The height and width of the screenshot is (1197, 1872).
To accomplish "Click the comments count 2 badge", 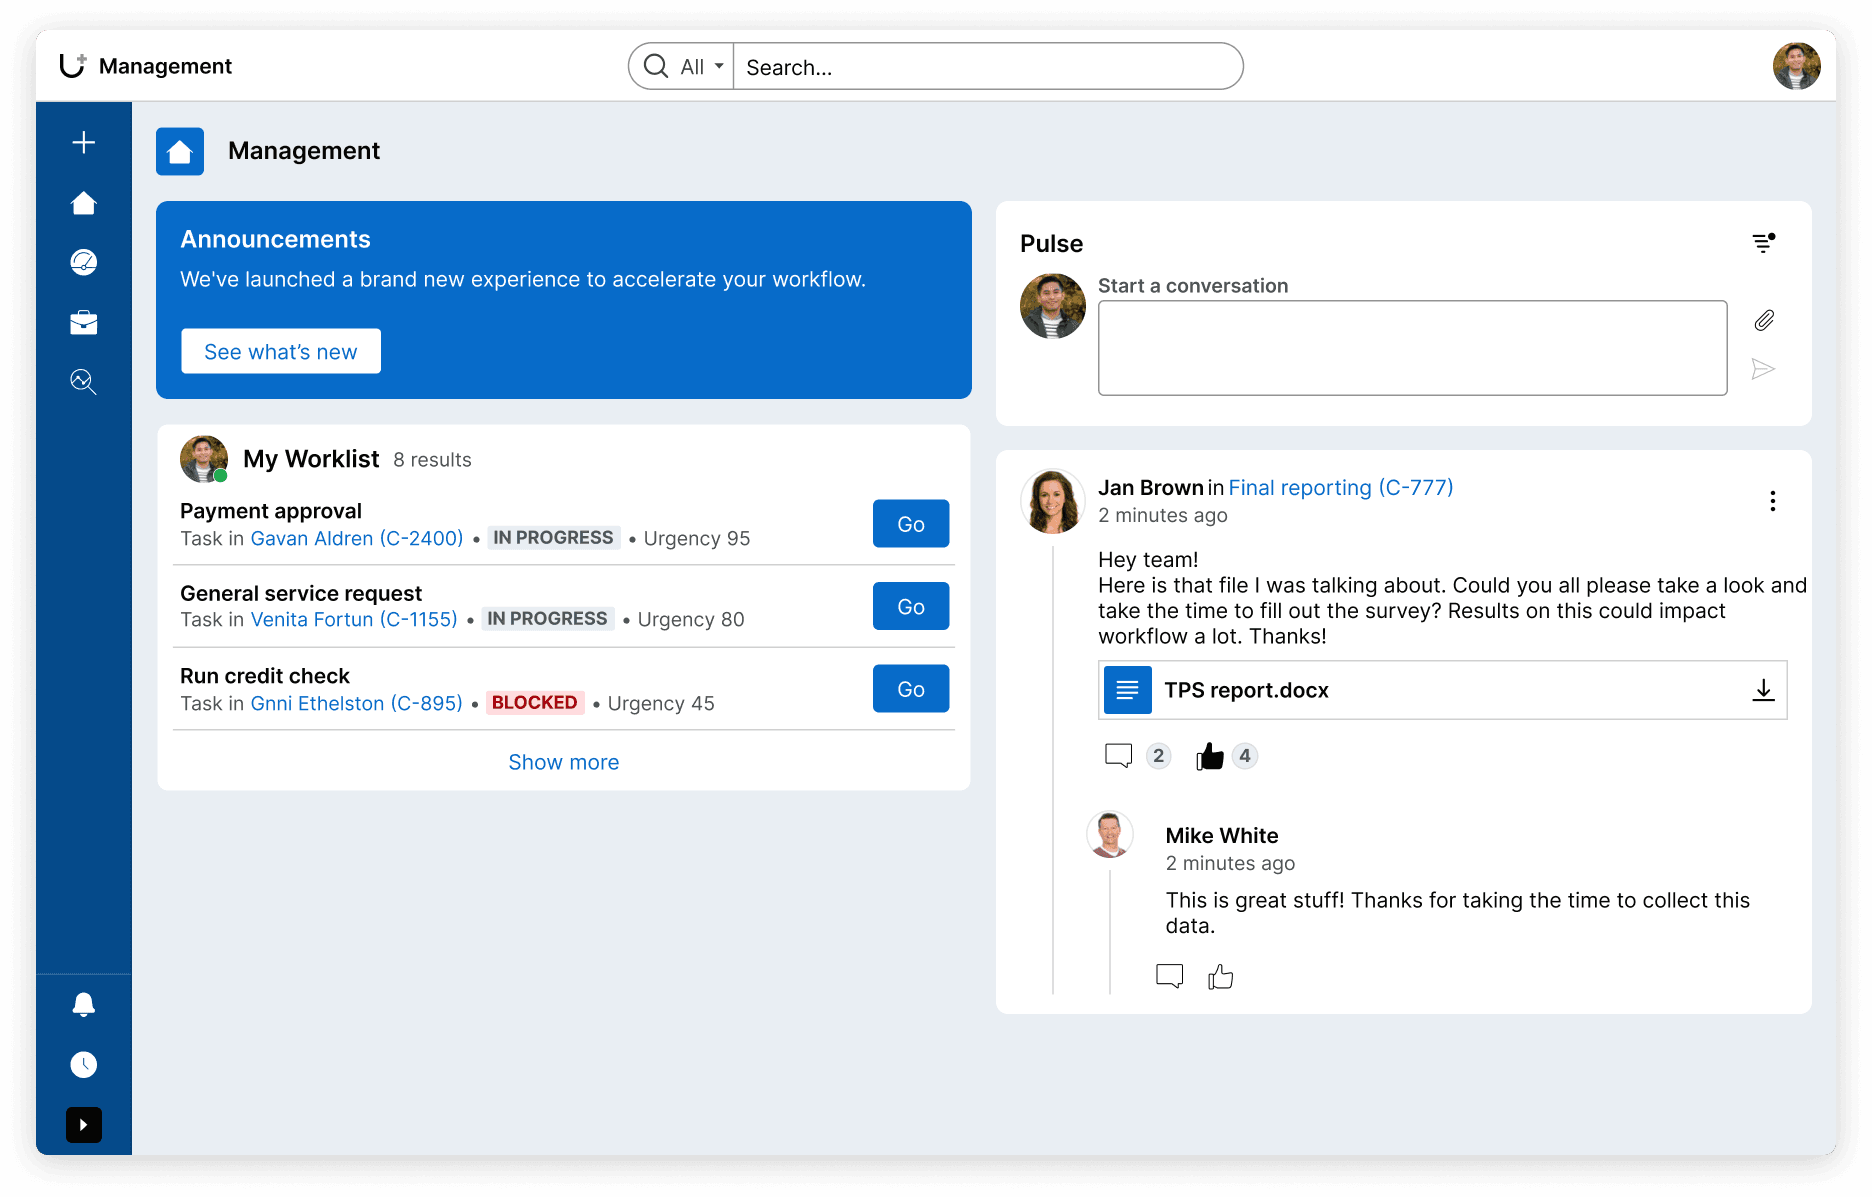I will (x=1159, y=756).
